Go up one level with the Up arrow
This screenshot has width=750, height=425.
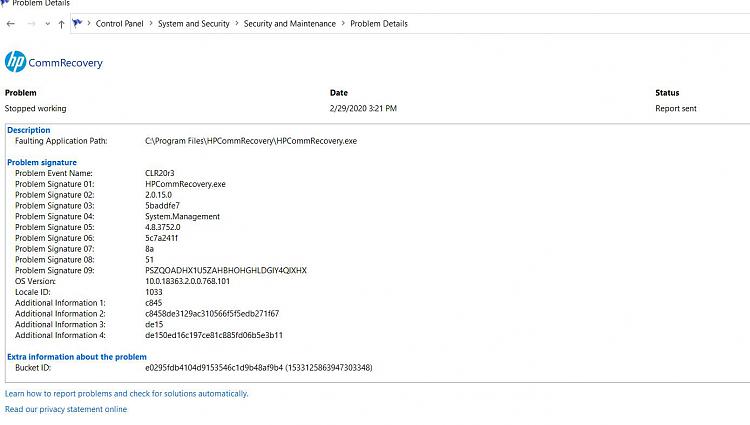pyautogui.click(x=62, y=23)
